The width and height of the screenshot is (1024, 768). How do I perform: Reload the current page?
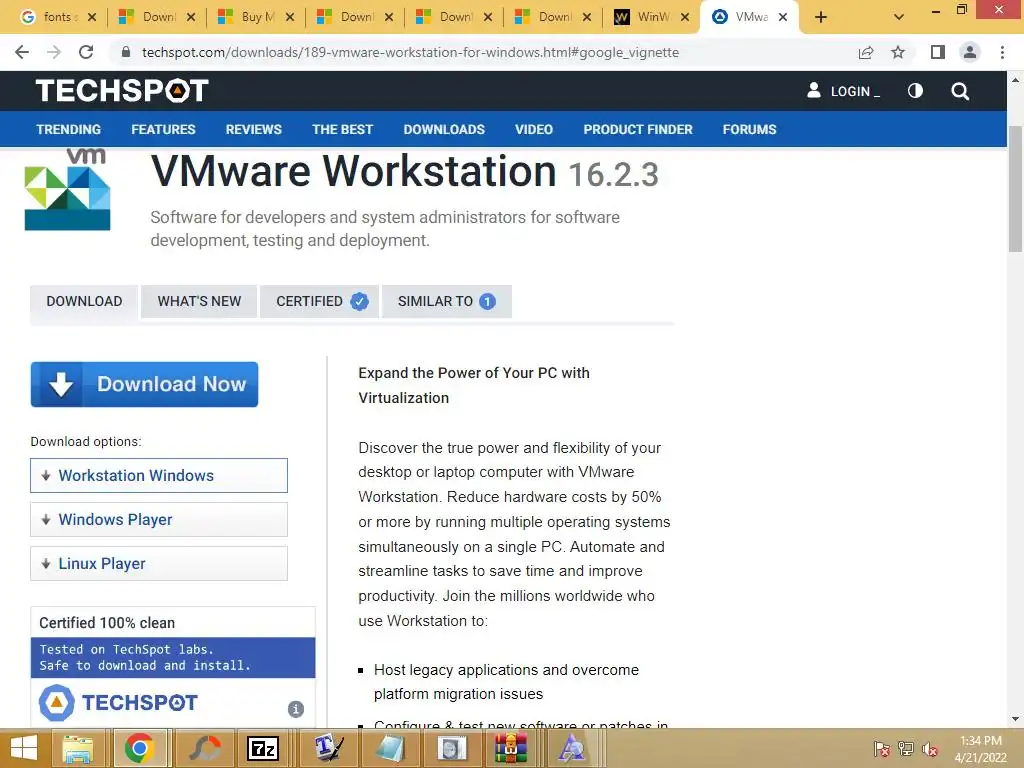point(86,52)
